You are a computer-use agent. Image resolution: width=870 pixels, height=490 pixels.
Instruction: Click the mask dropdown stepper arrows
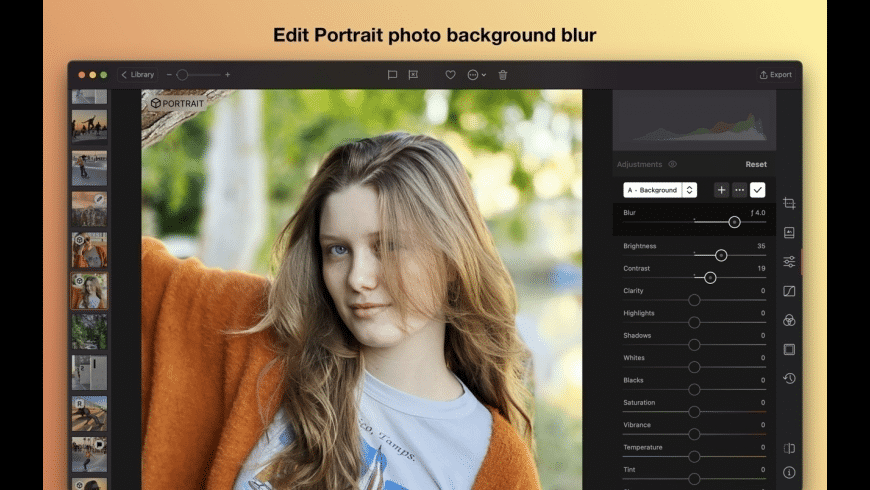click(689, 190)
